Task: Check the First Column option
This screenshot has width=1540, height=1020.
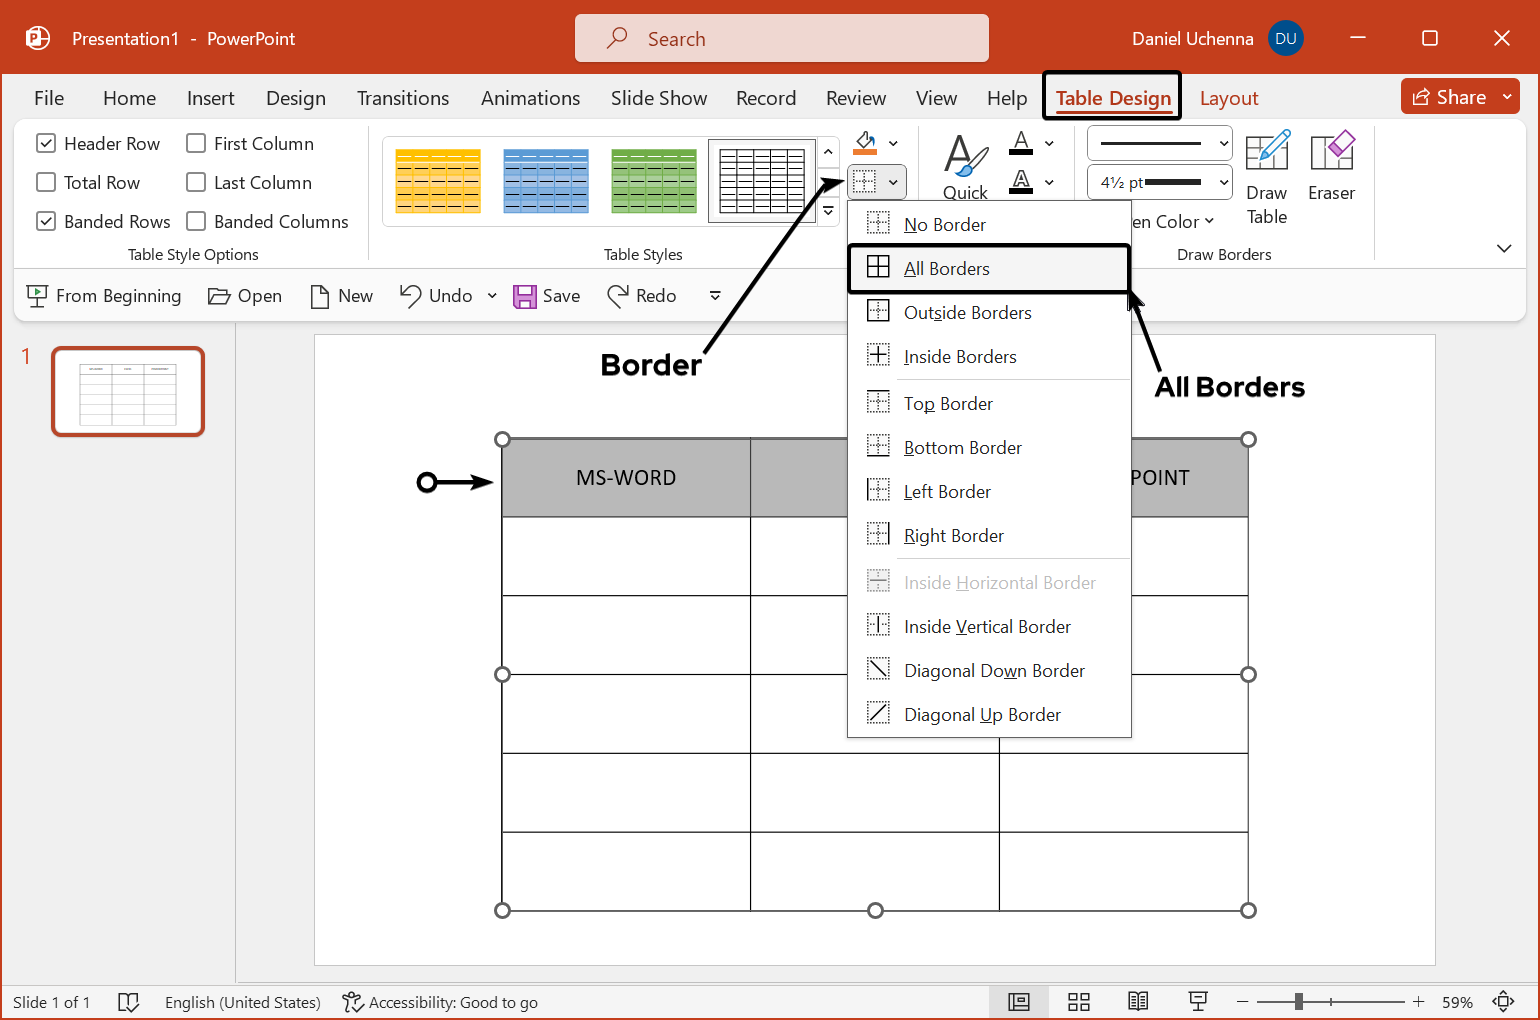Action: click(195, 143)
